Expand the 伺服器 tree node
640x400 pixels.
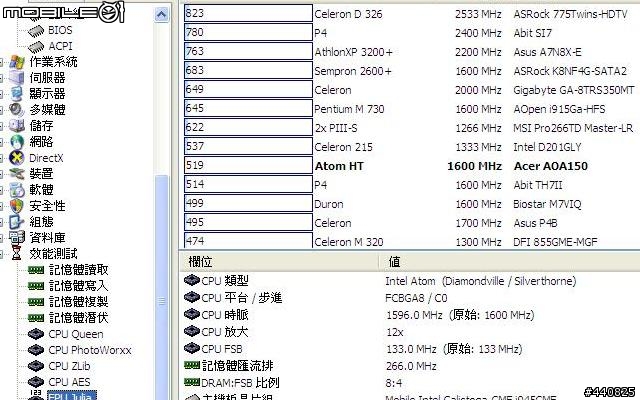(2, 78)
